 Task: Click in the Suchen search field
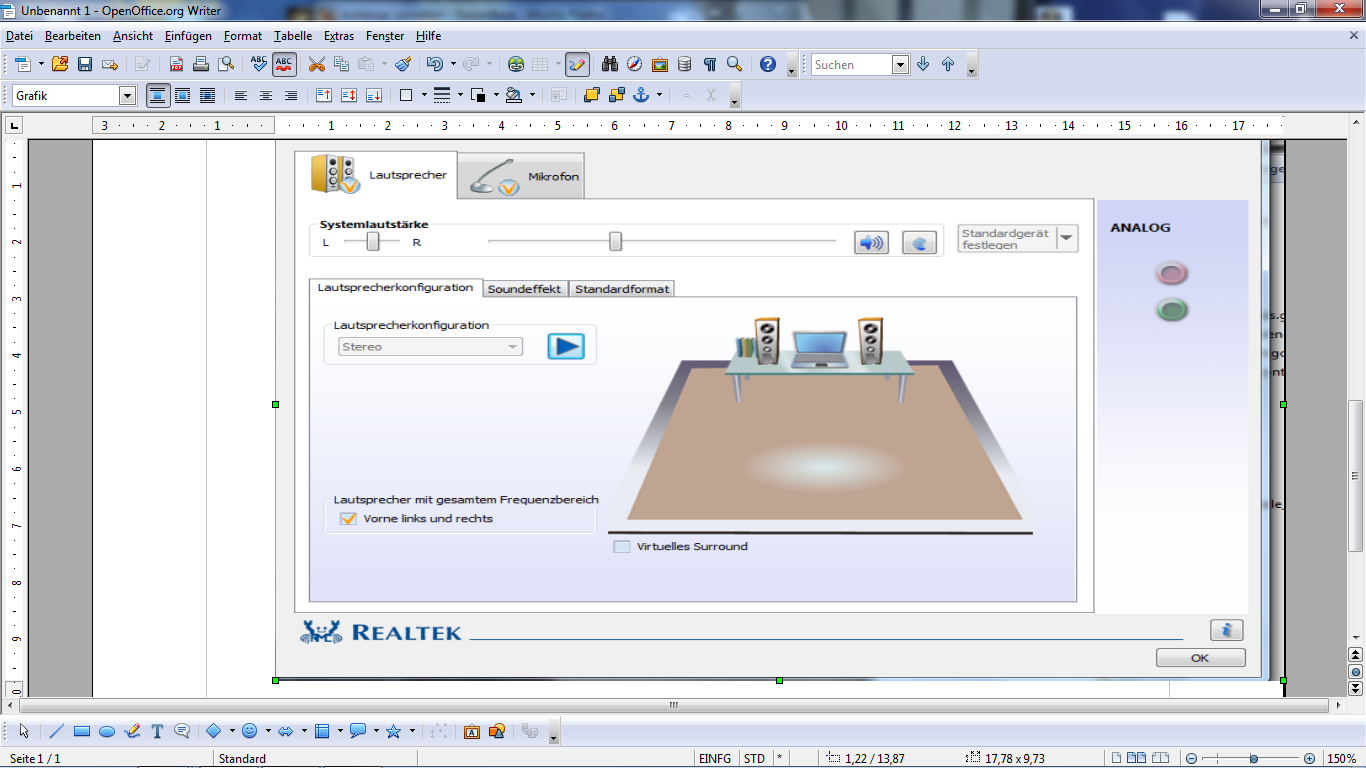point(851,65)
